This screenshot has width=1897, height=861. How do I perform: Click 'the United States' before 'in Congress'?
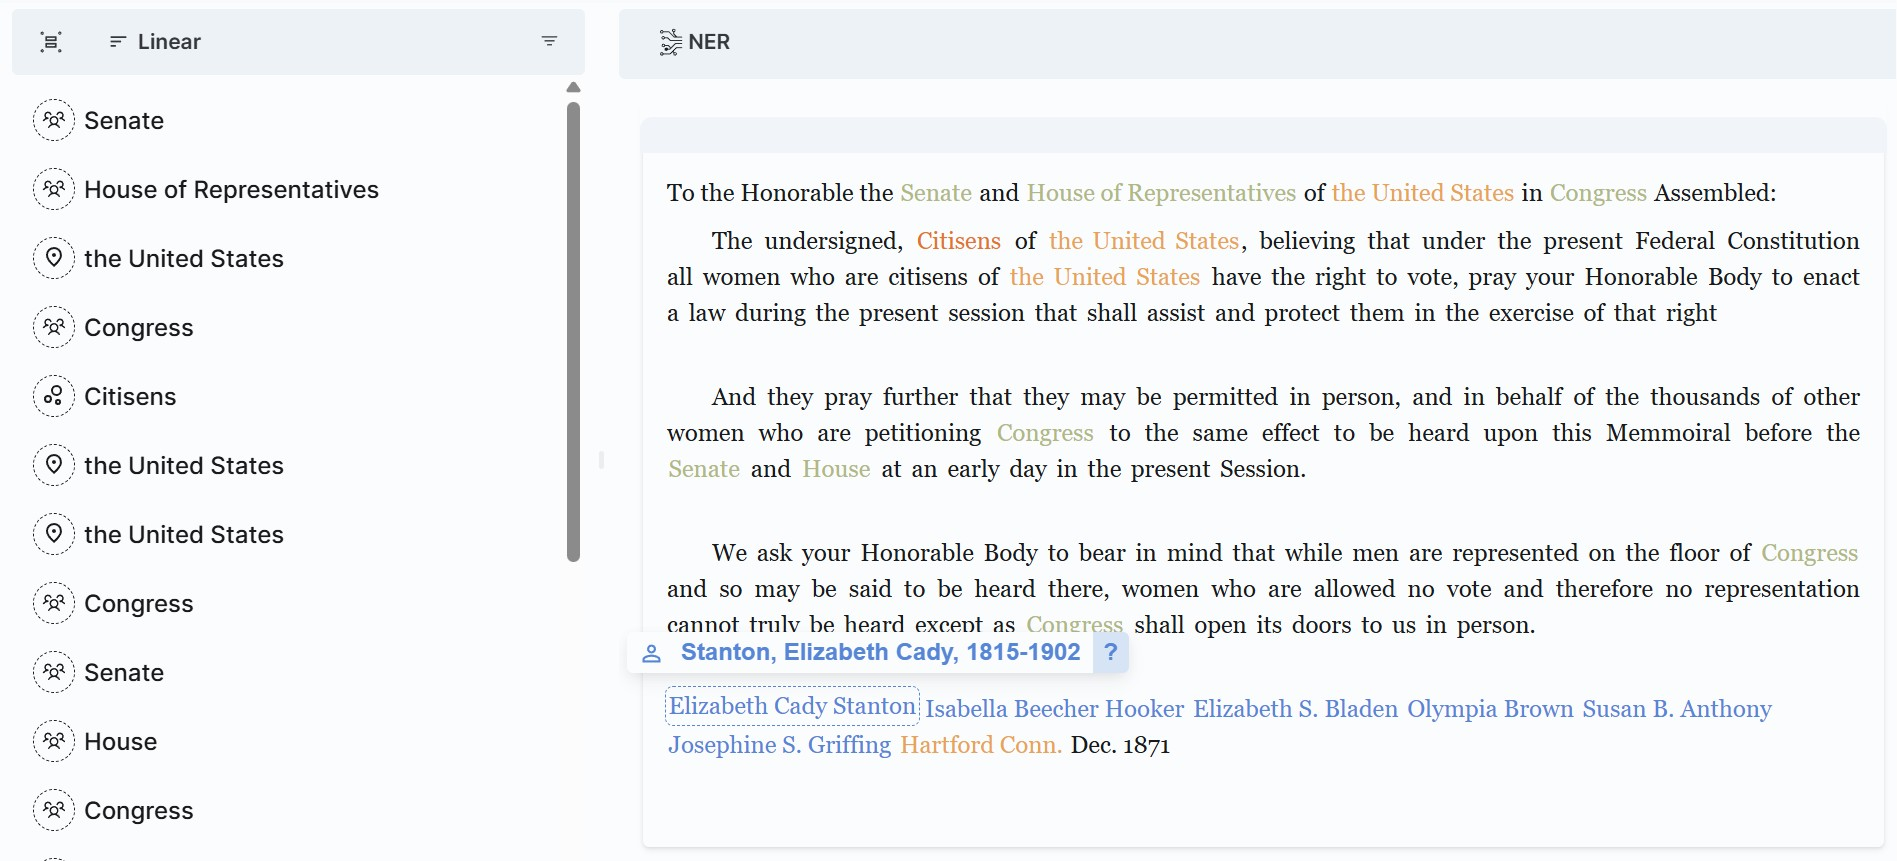coord(1423,193)
